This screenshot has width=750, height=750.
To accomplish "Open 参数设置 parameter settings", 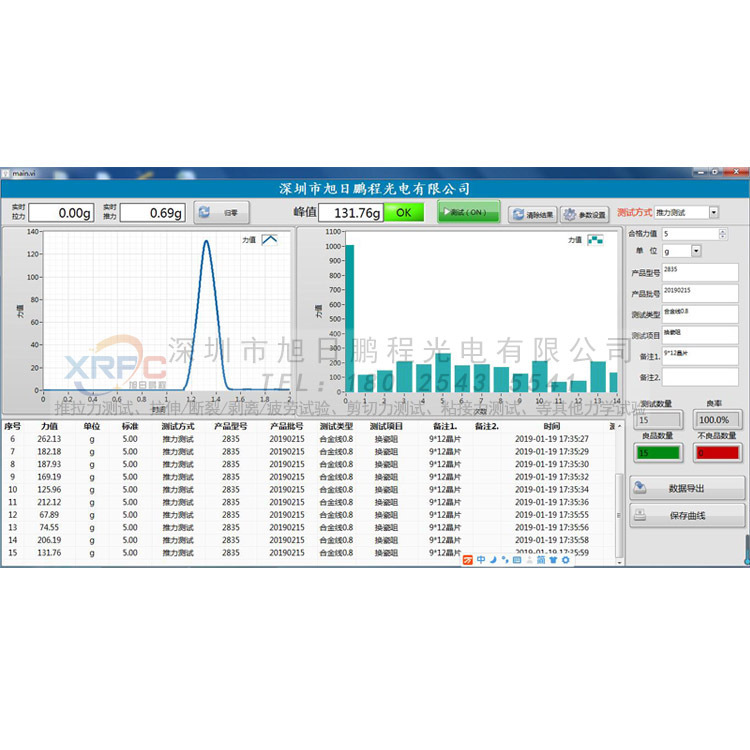I will [x=585, y=215].
